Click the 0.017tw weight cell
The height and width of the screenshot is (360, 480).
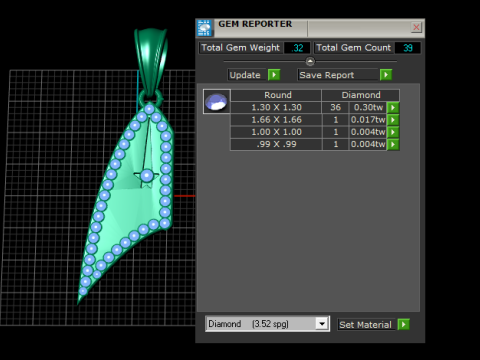[368, 120]
